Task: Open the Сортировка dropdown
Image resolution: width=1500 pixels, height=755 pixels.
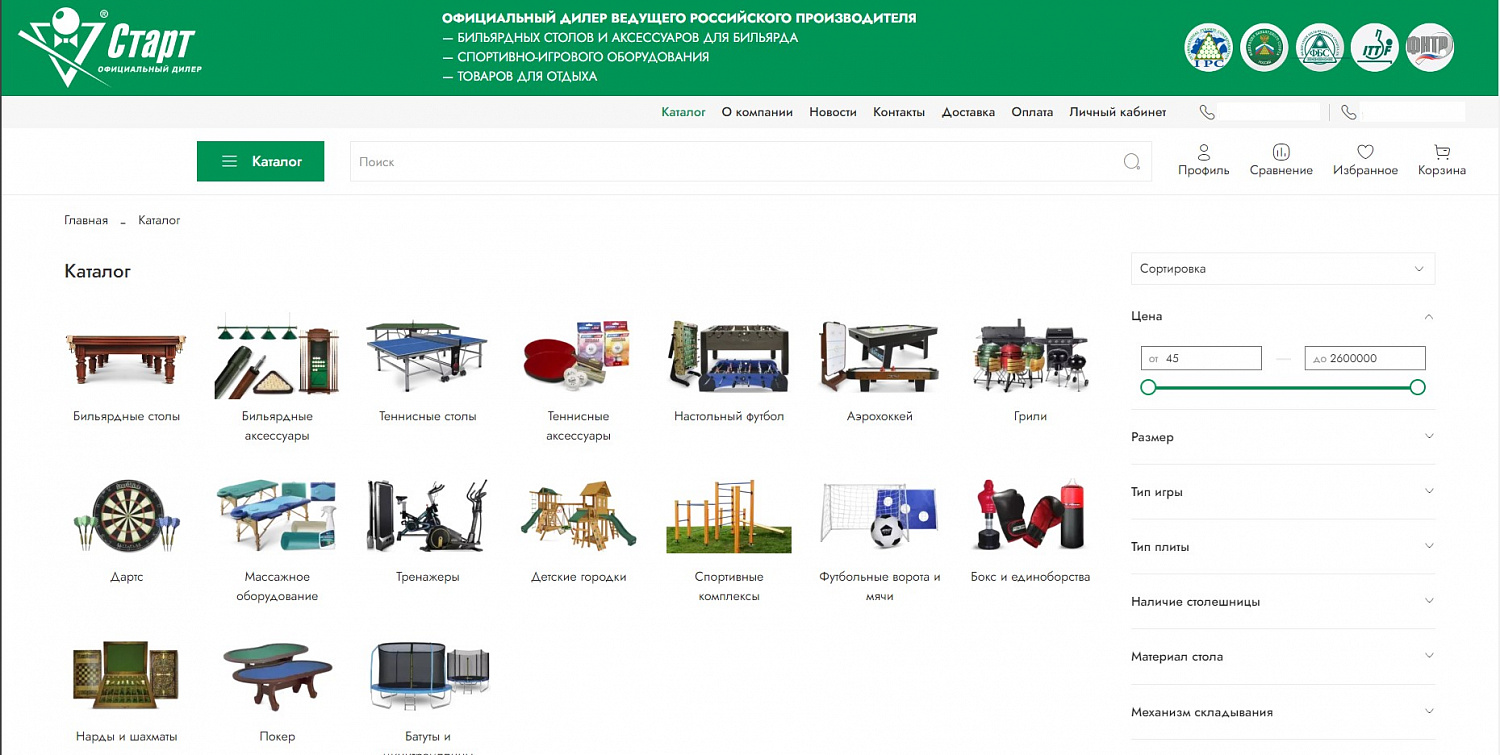Action: point(1282,269)
